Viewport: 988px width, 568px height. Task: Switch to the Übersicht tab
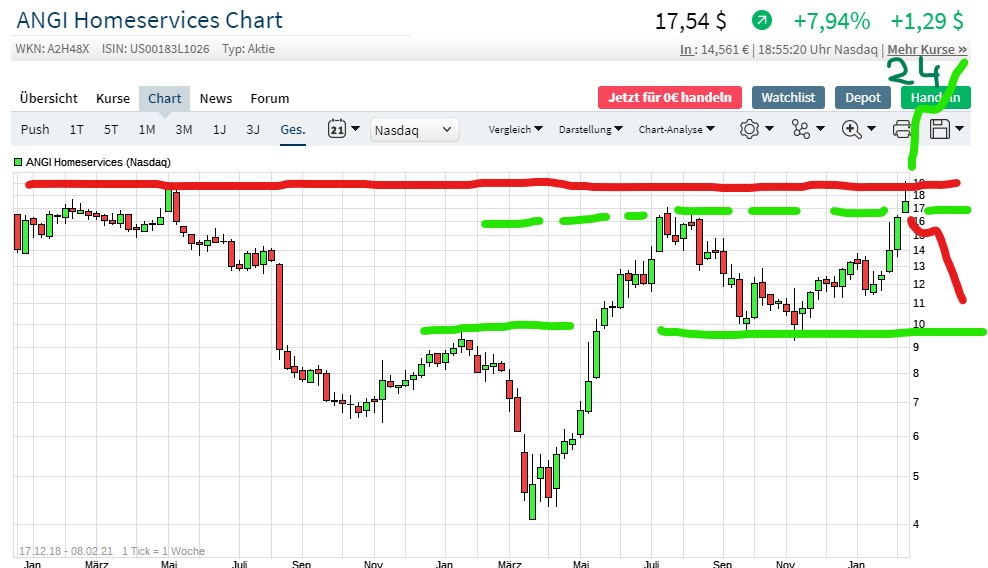(x=48, y=98)
